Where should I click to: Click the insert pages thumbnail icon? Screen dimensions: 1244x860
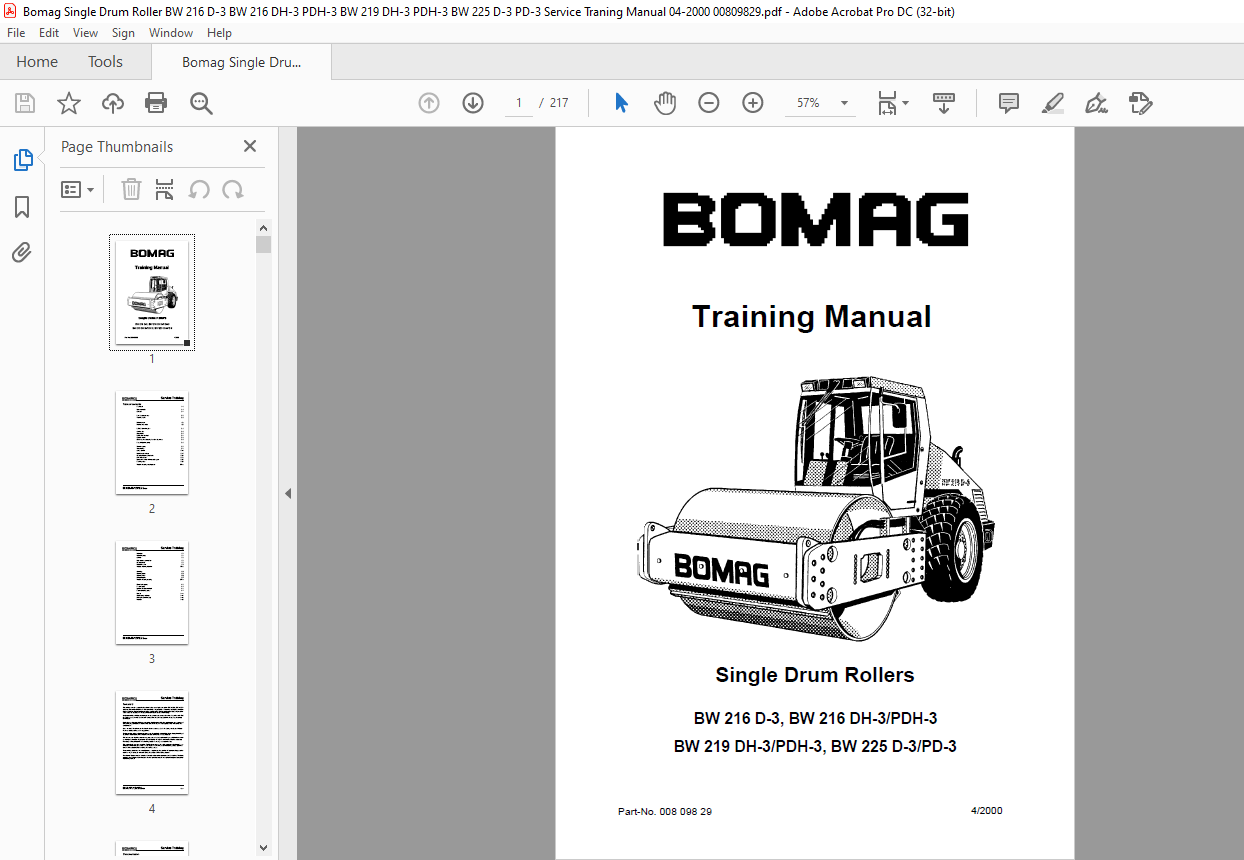click(x=165, y=189)
